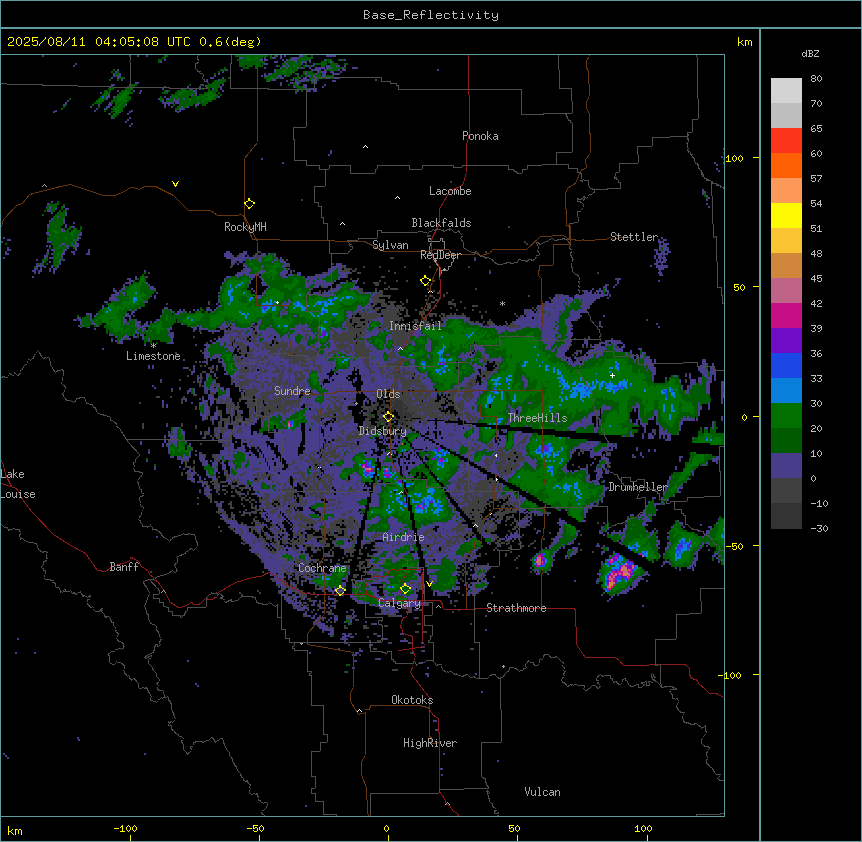This screenshot has width=862, height=842.
Task: Click the Cochrane city label
Action: tap(322, 568)
